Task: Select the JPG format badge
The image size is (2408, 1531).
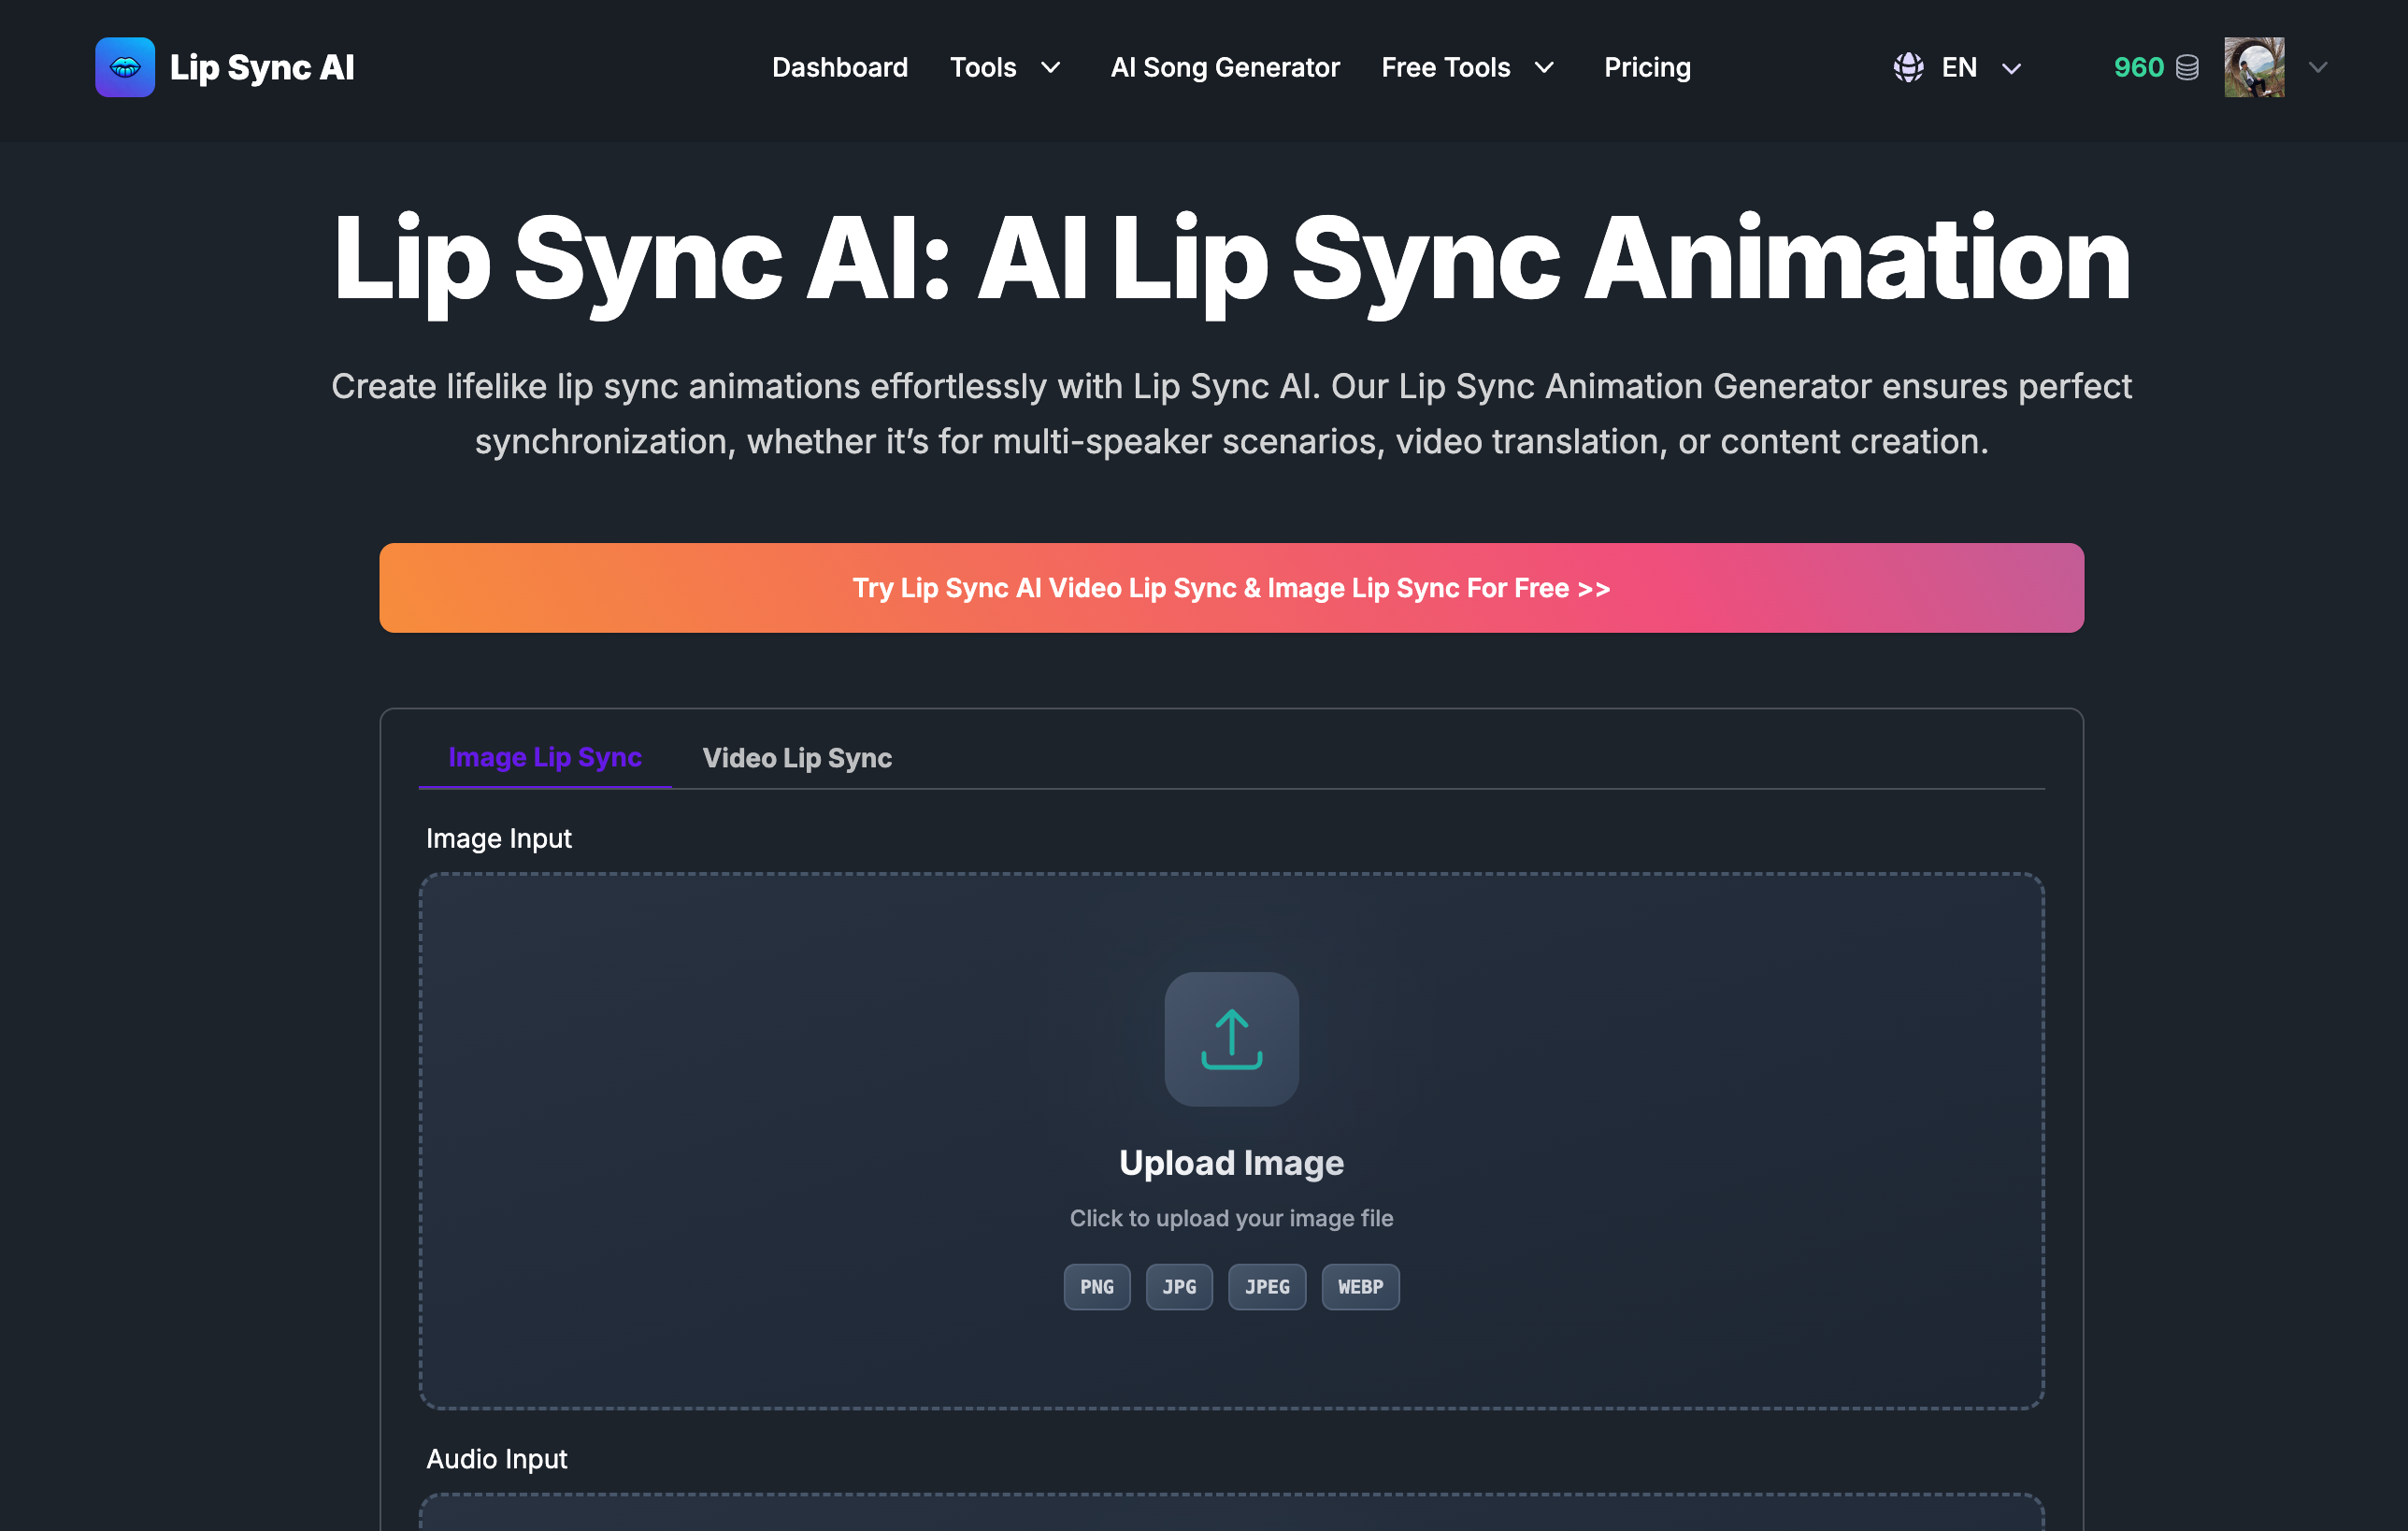Action: click(x=1179, y=1287)
